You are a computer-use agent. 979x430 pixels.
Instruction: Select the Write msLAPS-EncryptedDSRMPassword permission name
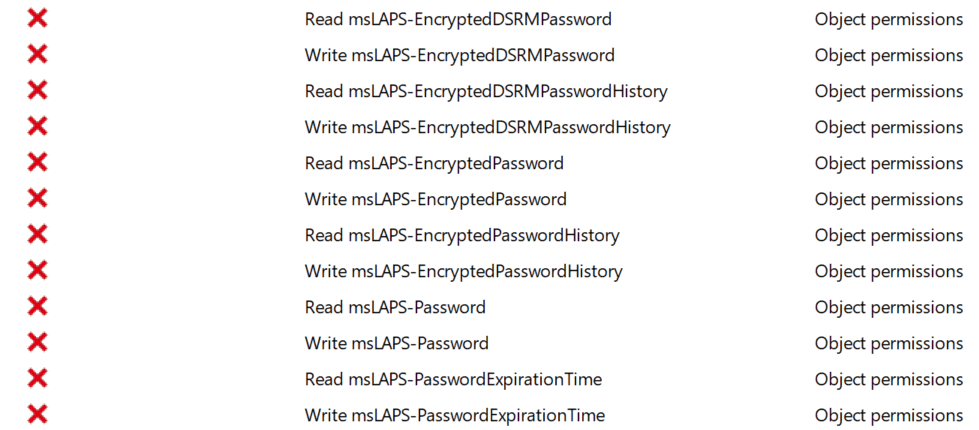[460, 55]
